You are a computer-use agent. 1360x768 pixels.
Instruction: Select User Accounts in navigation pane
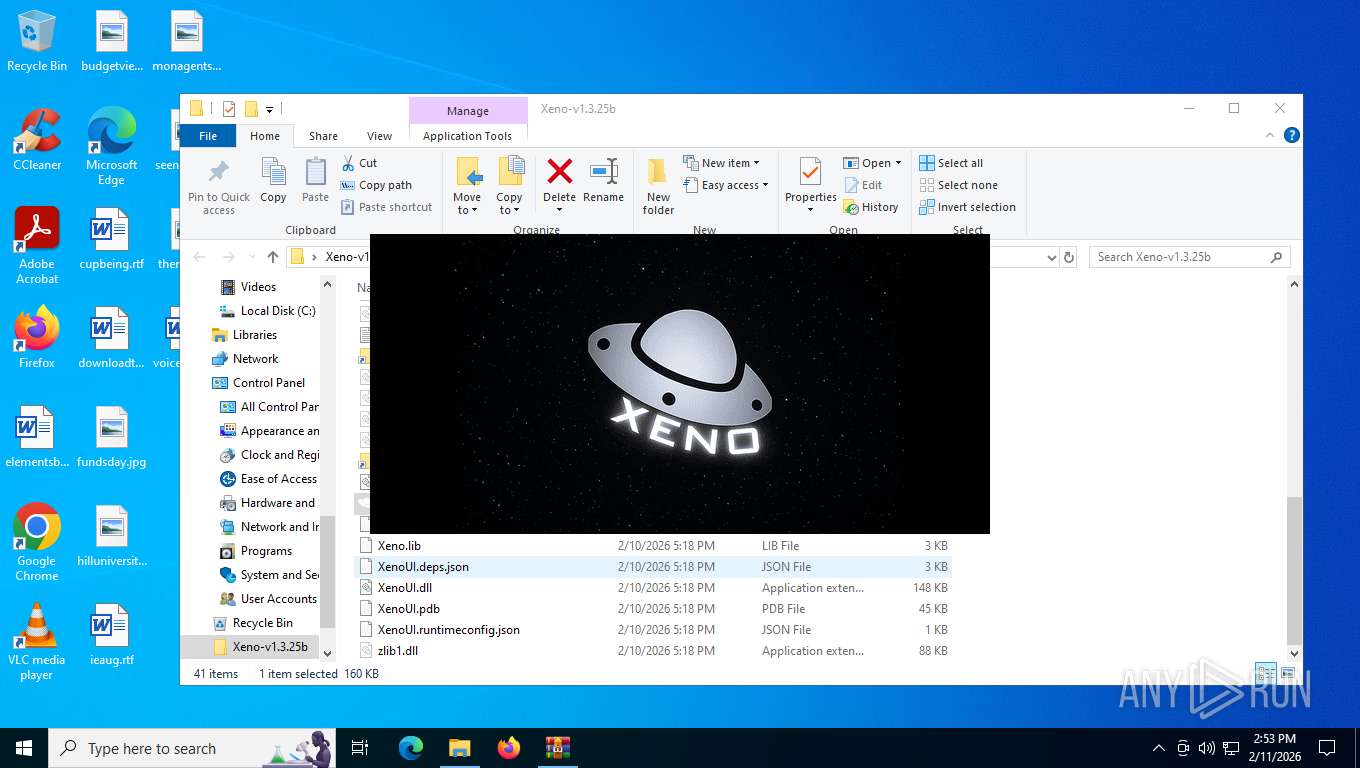(x=269, y=599)
